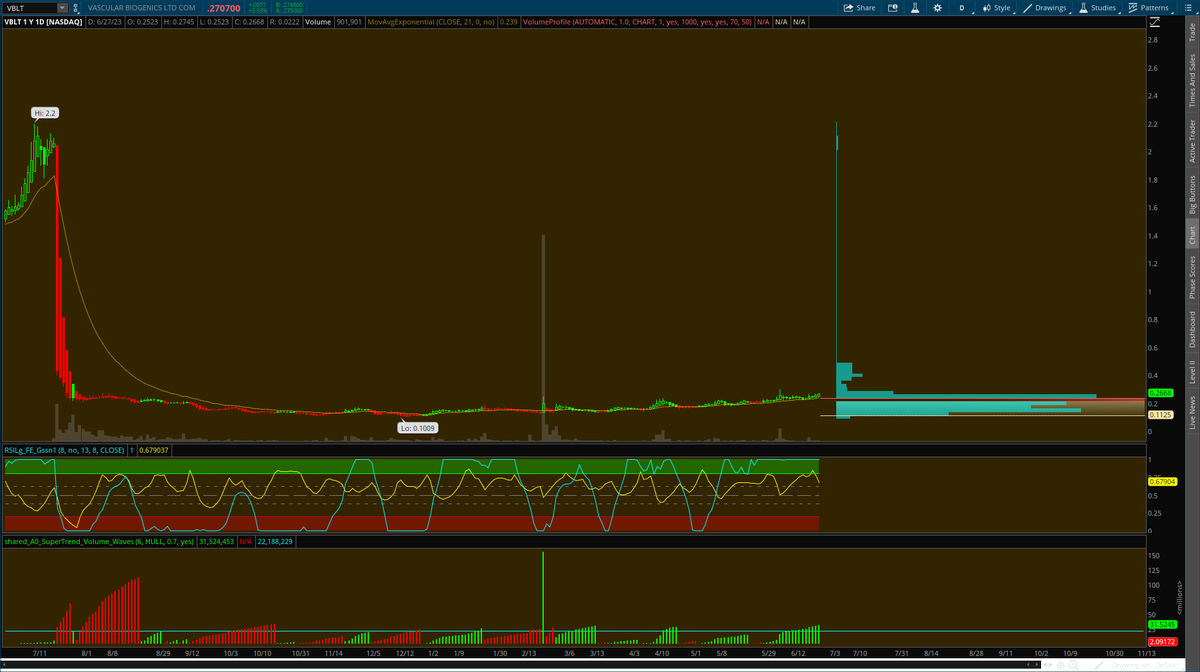Screen dimensions: 1200x672
Task: Click the VASCULAR BIOGENICS LTD COM name
Action: point(142,8)
